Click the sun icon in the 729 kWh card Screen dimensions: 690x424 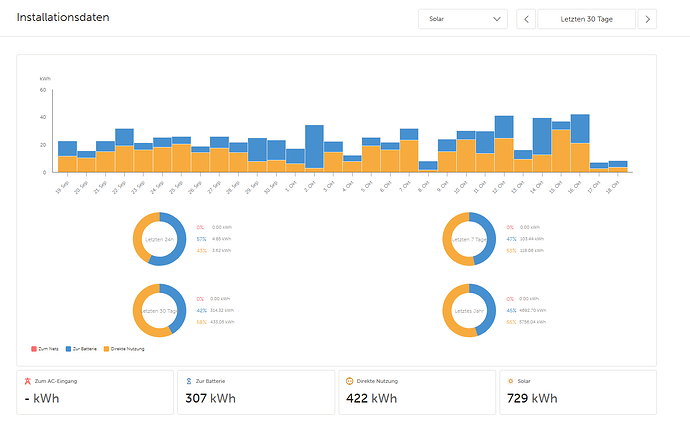(x=510, y=381)
